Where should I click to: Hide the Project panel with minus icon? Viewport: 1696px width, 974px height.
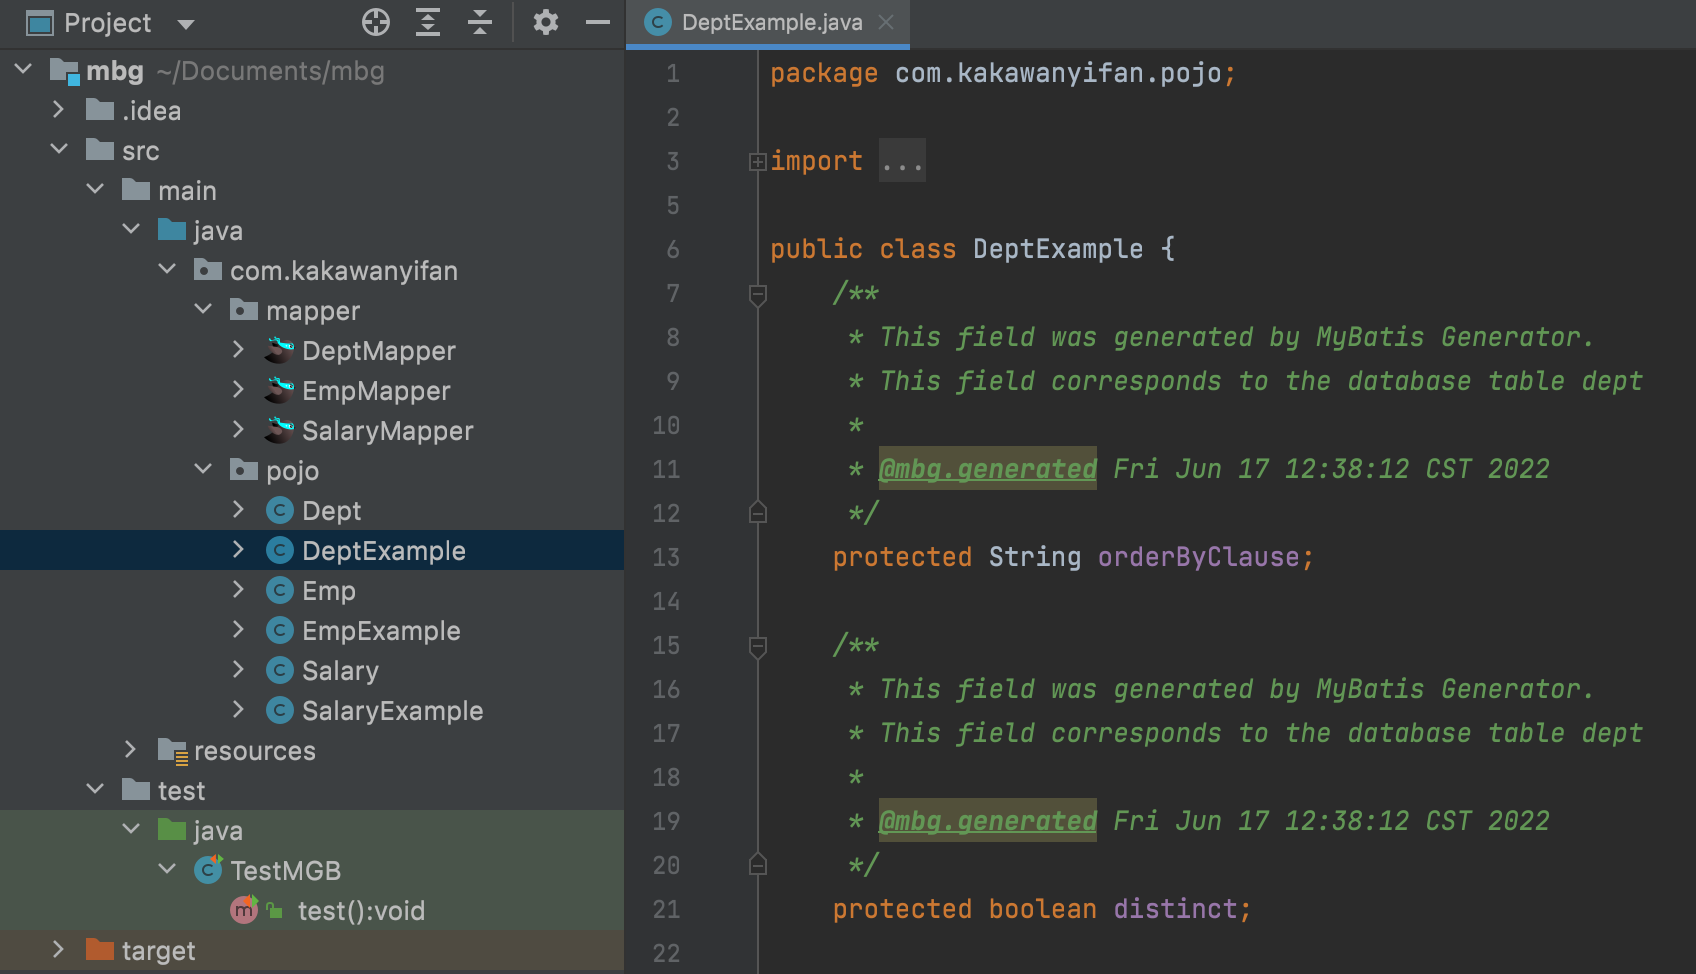point(598,22)
